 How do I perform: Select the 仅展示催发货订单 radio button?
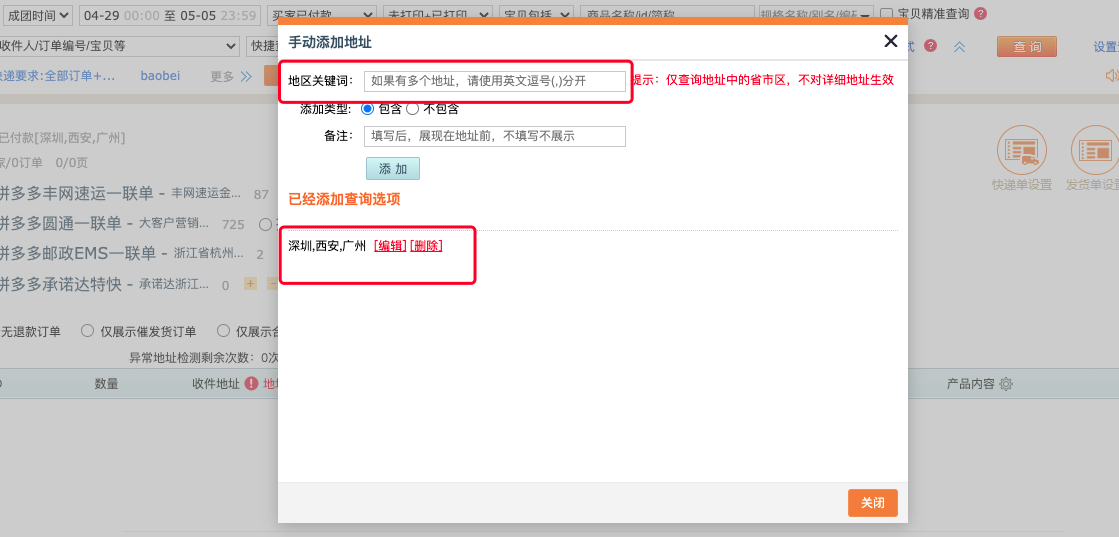click(x=87, y=331)
